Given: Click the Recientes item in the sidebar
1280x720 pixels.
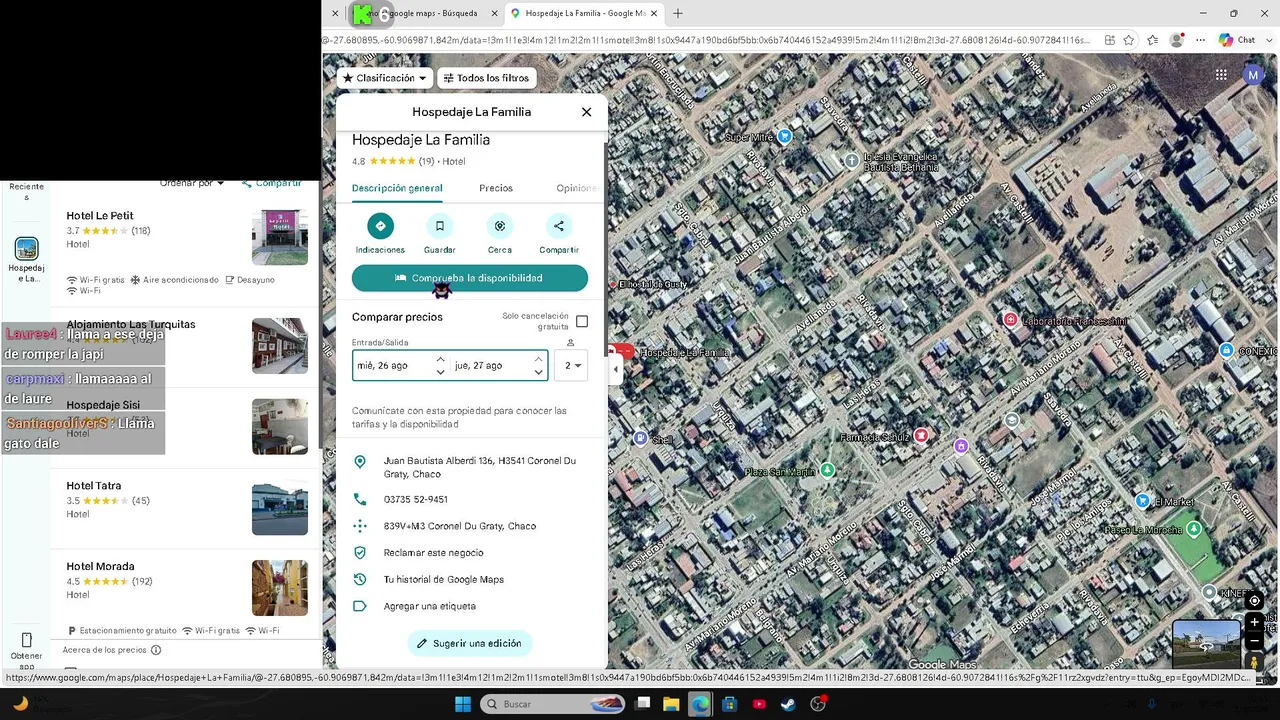Looking at the screenshot, I should pyautogui.click(x=26, y=191).
